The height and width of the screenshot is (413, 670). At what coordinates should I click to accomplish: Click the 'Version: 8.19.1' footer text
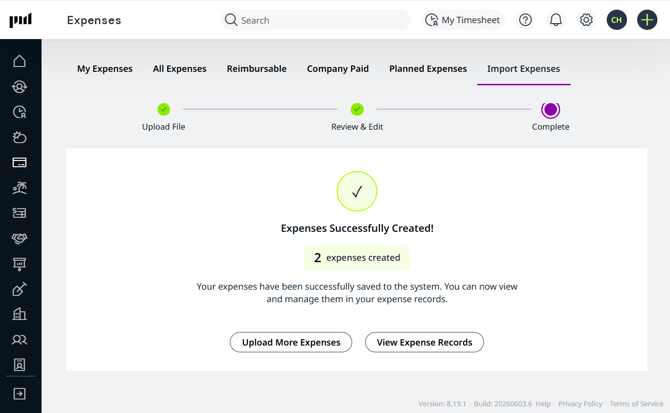[442, 404]
